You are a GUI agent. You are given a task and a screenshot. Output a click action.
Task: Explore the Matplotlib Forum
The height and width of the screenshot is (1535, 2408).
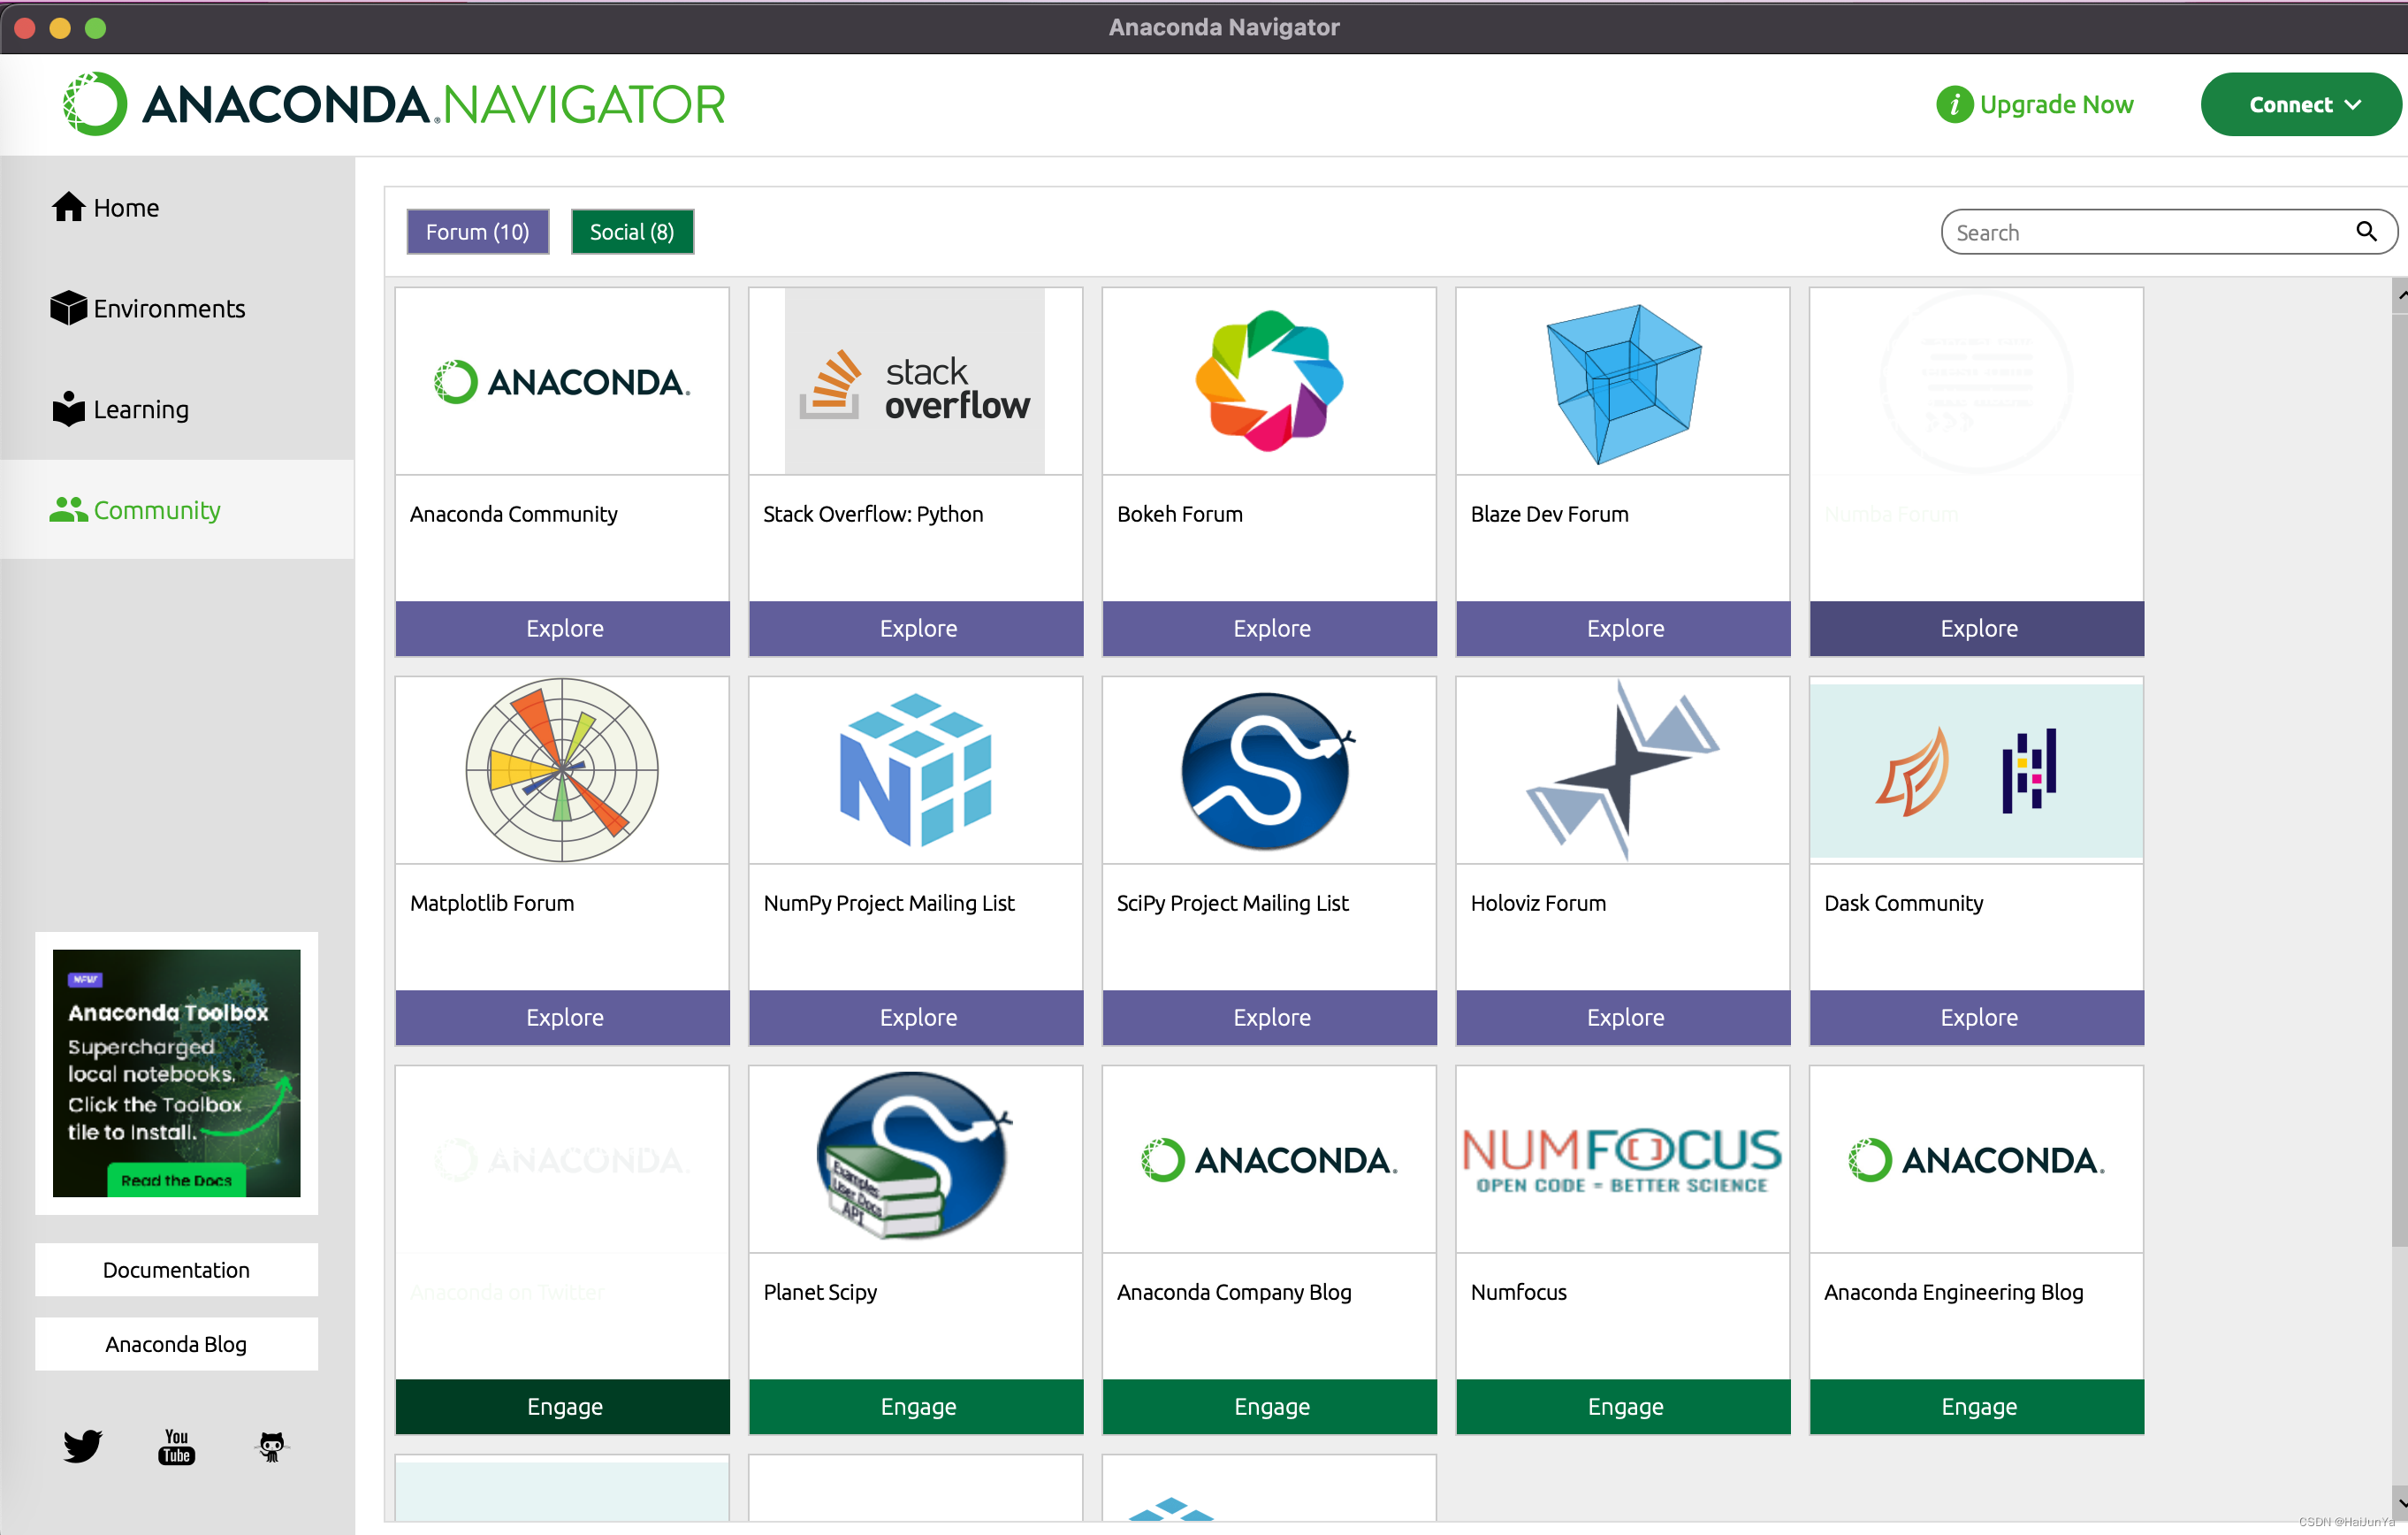(x=562, y=1017)
